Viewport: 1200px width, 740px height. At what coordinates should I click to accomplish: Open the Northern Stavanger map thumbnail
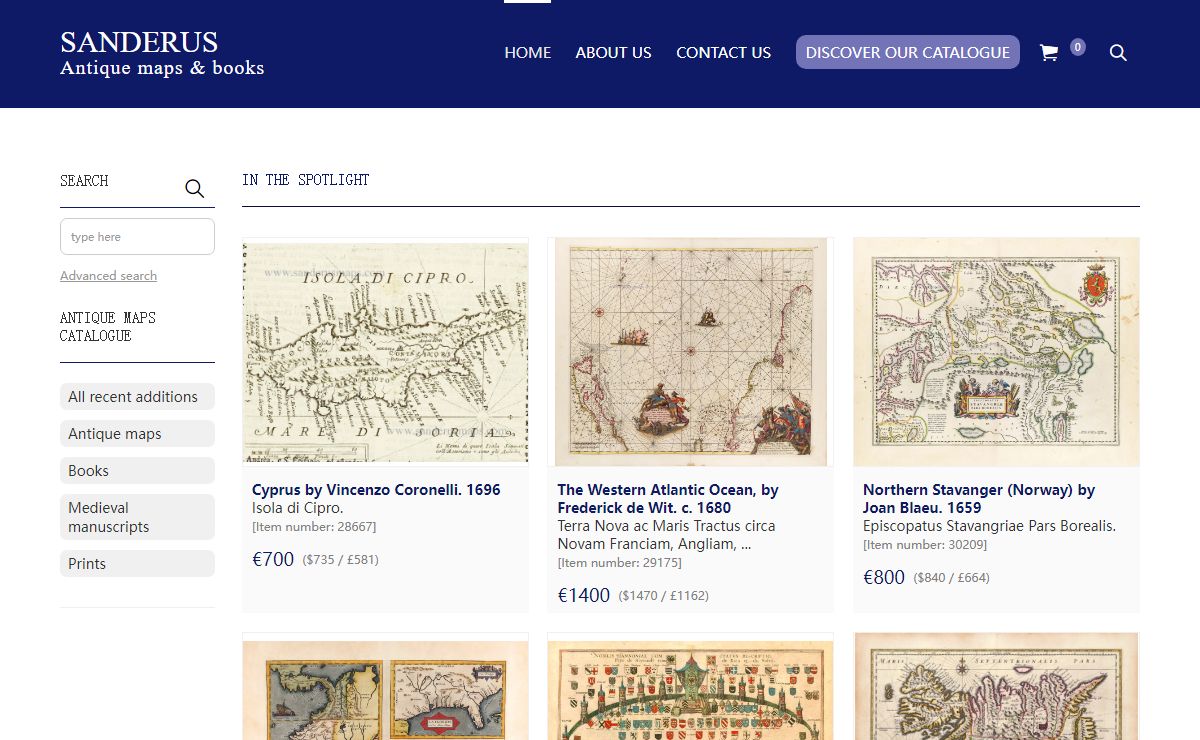coord(996,352)
